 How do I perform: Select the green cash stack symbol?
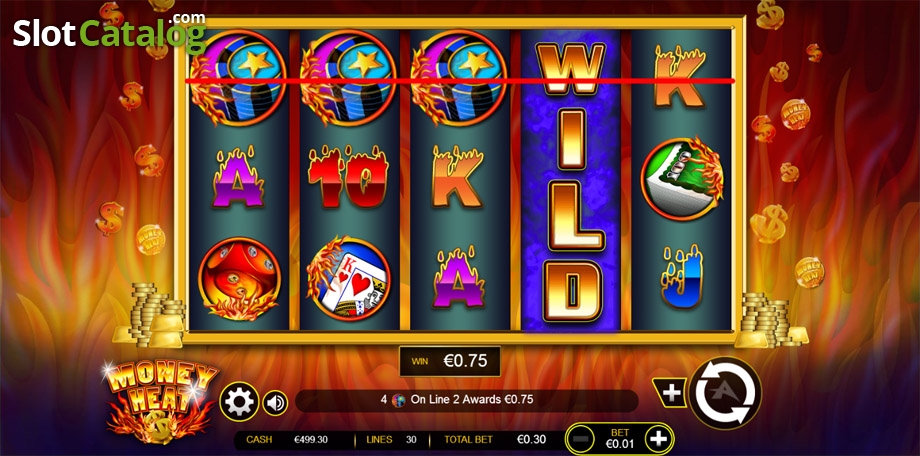coord(682,178)
